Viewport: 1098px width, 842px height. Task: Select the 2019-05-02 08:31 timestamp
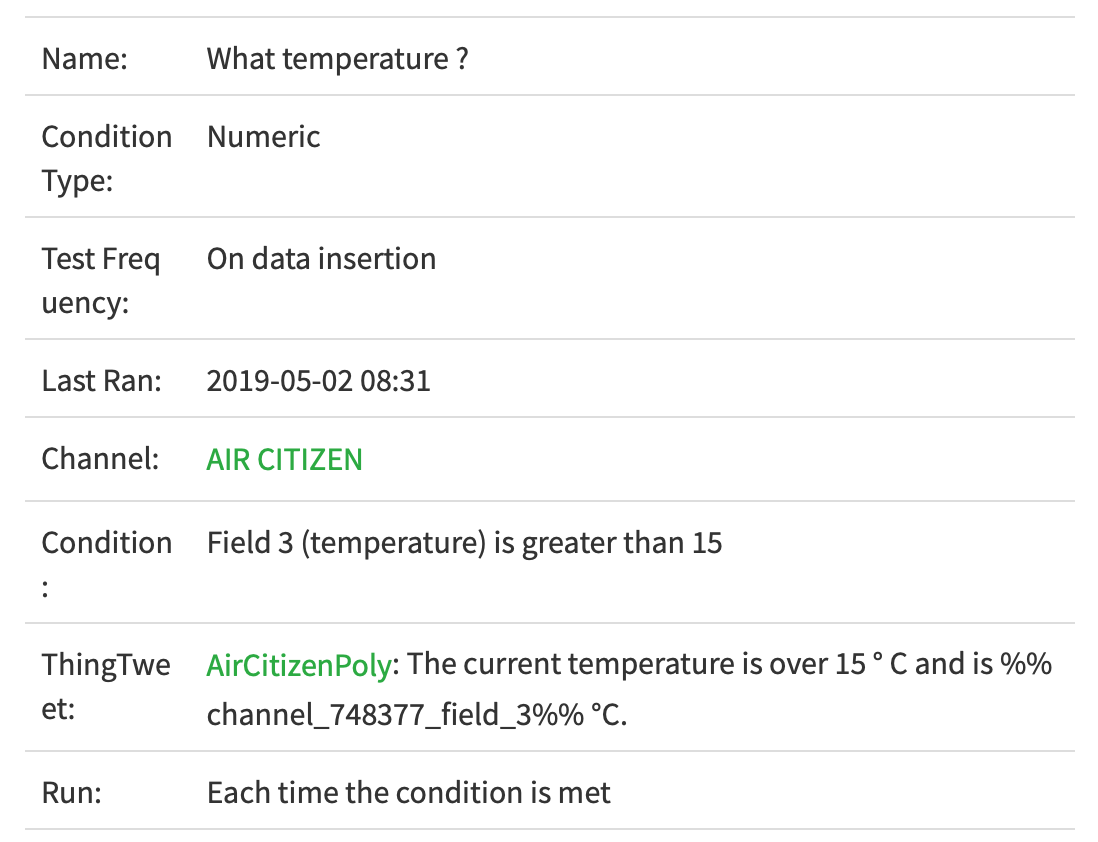coord(319,380)
